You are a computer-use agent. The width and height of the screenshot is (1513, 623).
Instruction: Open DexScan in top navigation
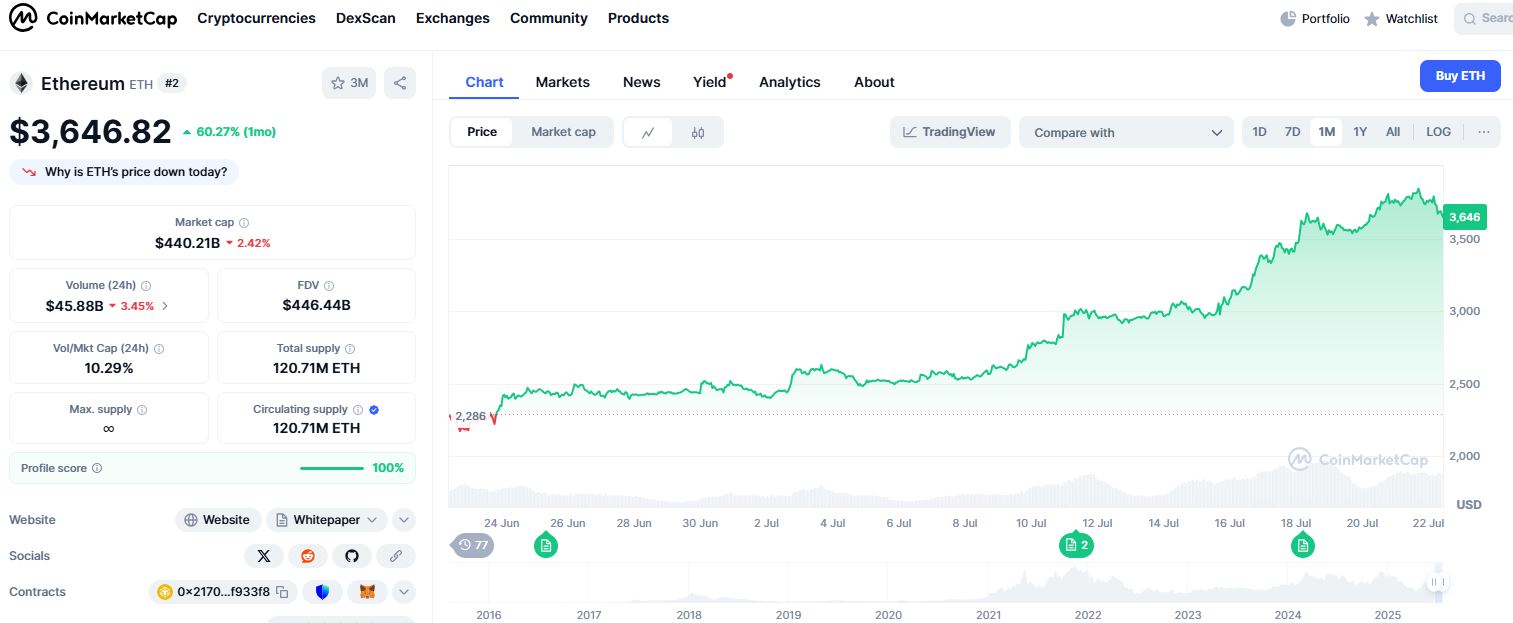[366, 18]
